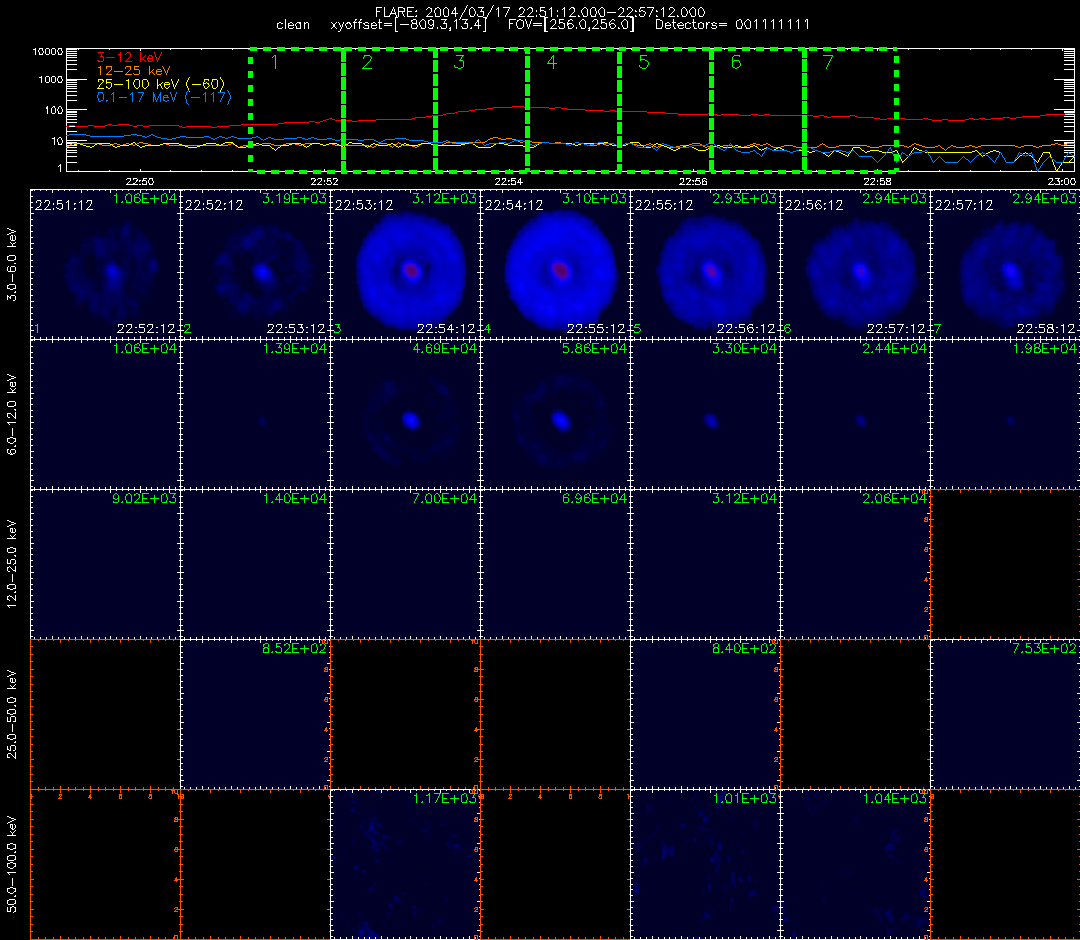Open the 3.0-6.0 keV image starting 22:53:12
Viewport: 1080px width, 940px height.
[x=405, y=264]
